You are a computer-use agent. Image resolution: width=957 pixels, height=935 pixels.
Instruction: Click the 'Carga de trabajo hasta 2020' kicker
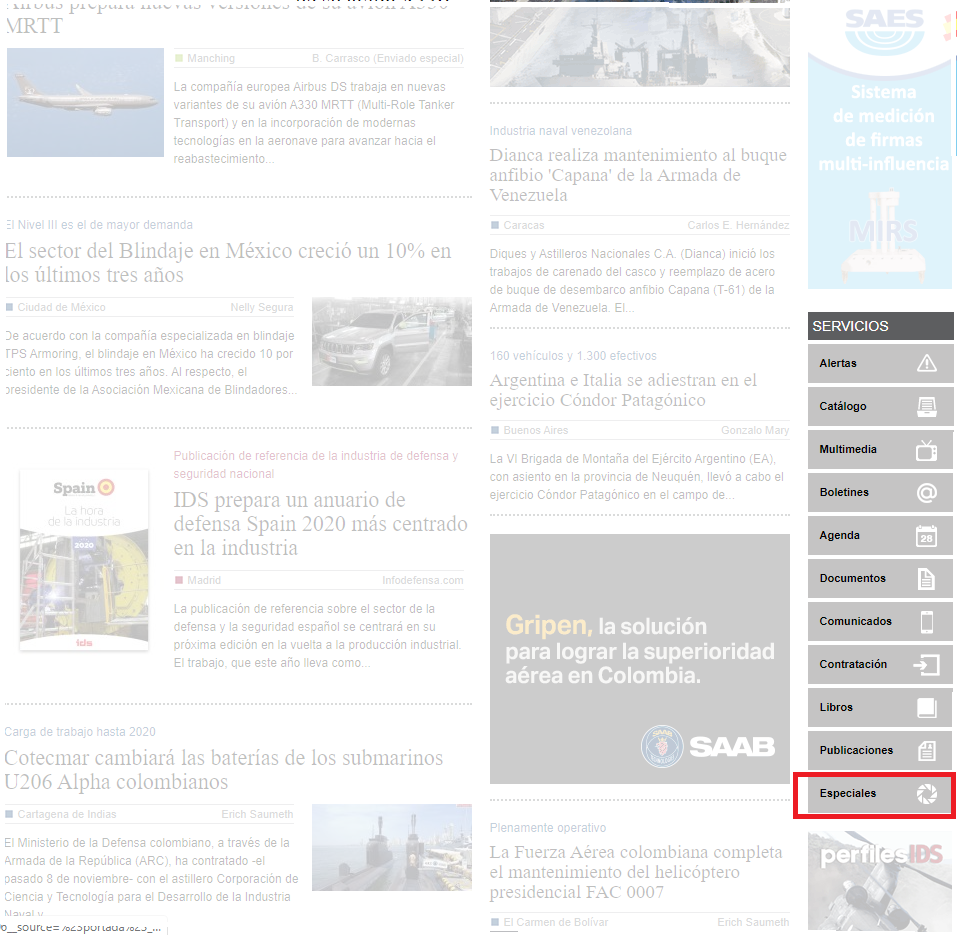click(80, 732)
